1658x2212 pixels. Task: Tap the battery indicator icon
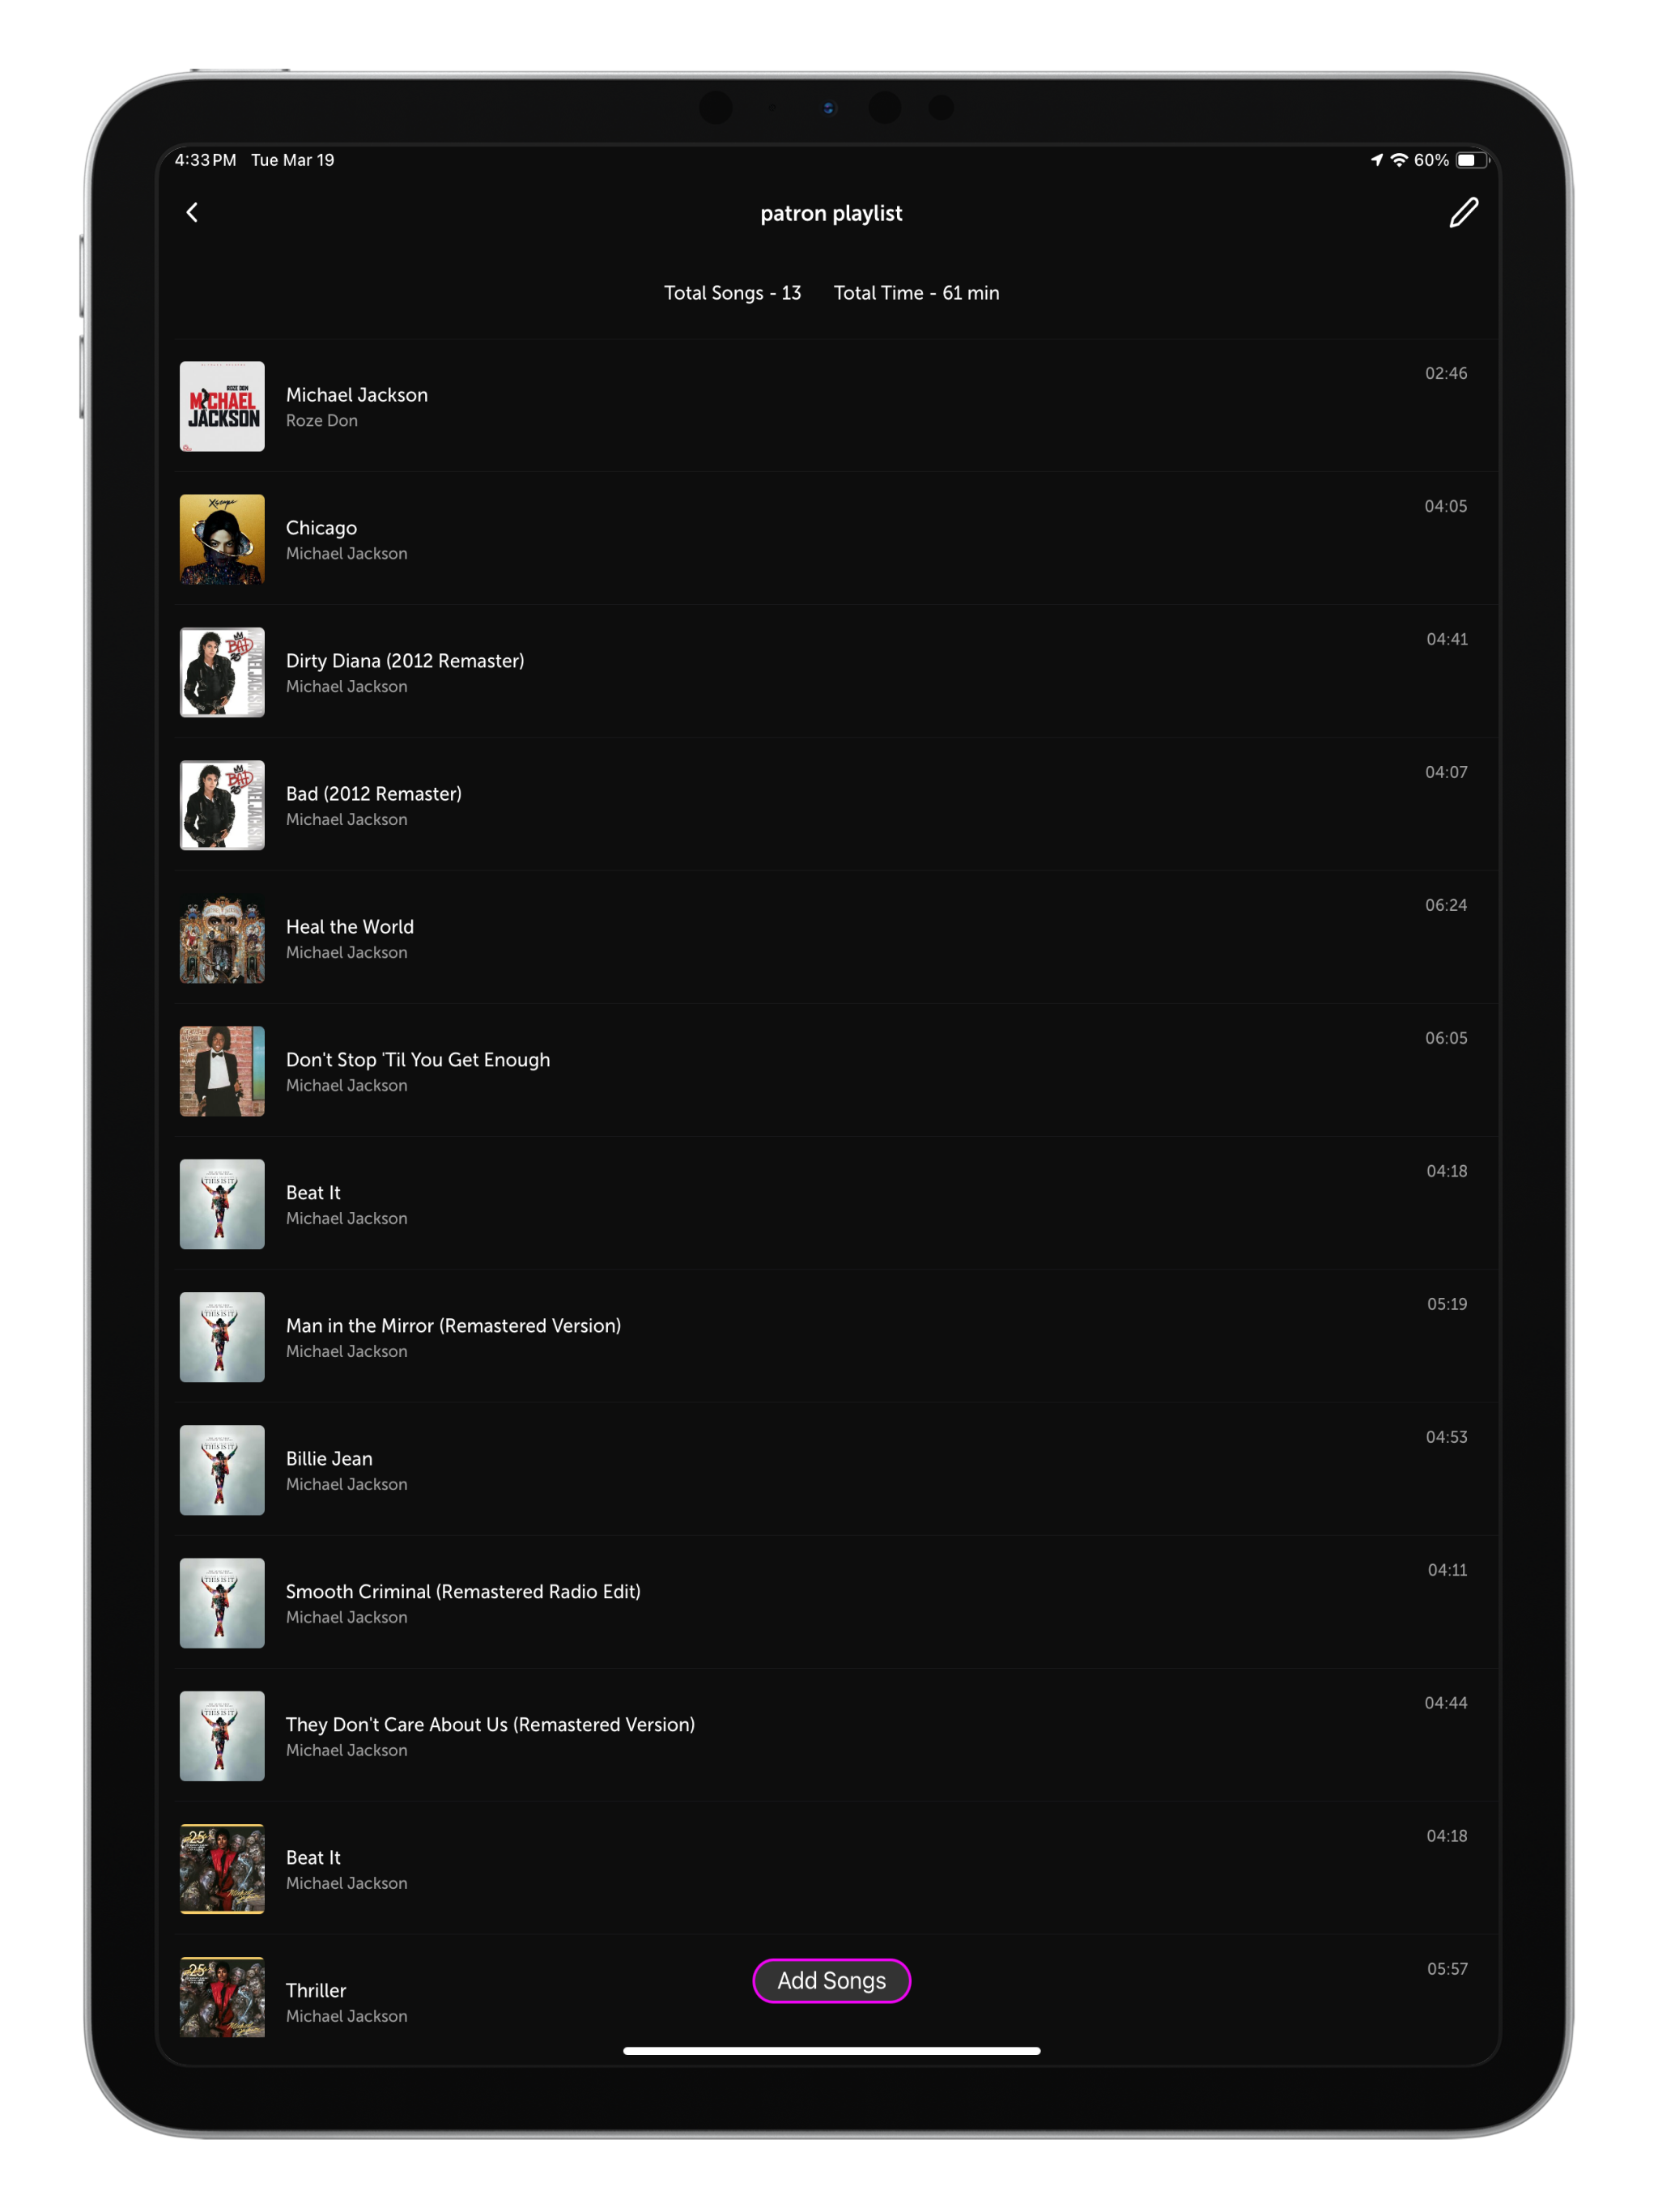[1470, 160]
